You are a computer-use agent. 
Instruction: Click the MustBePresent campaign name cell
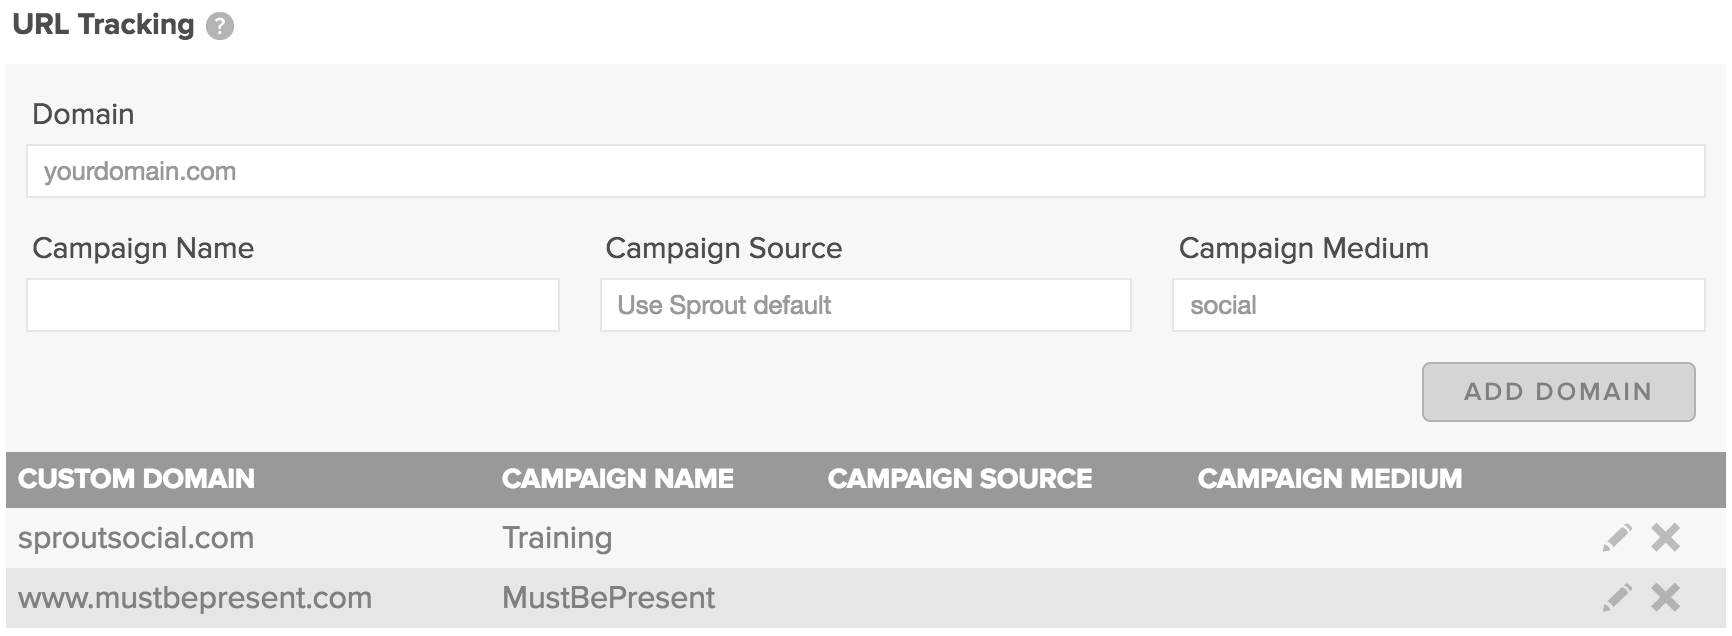click(x=608, y=598)
